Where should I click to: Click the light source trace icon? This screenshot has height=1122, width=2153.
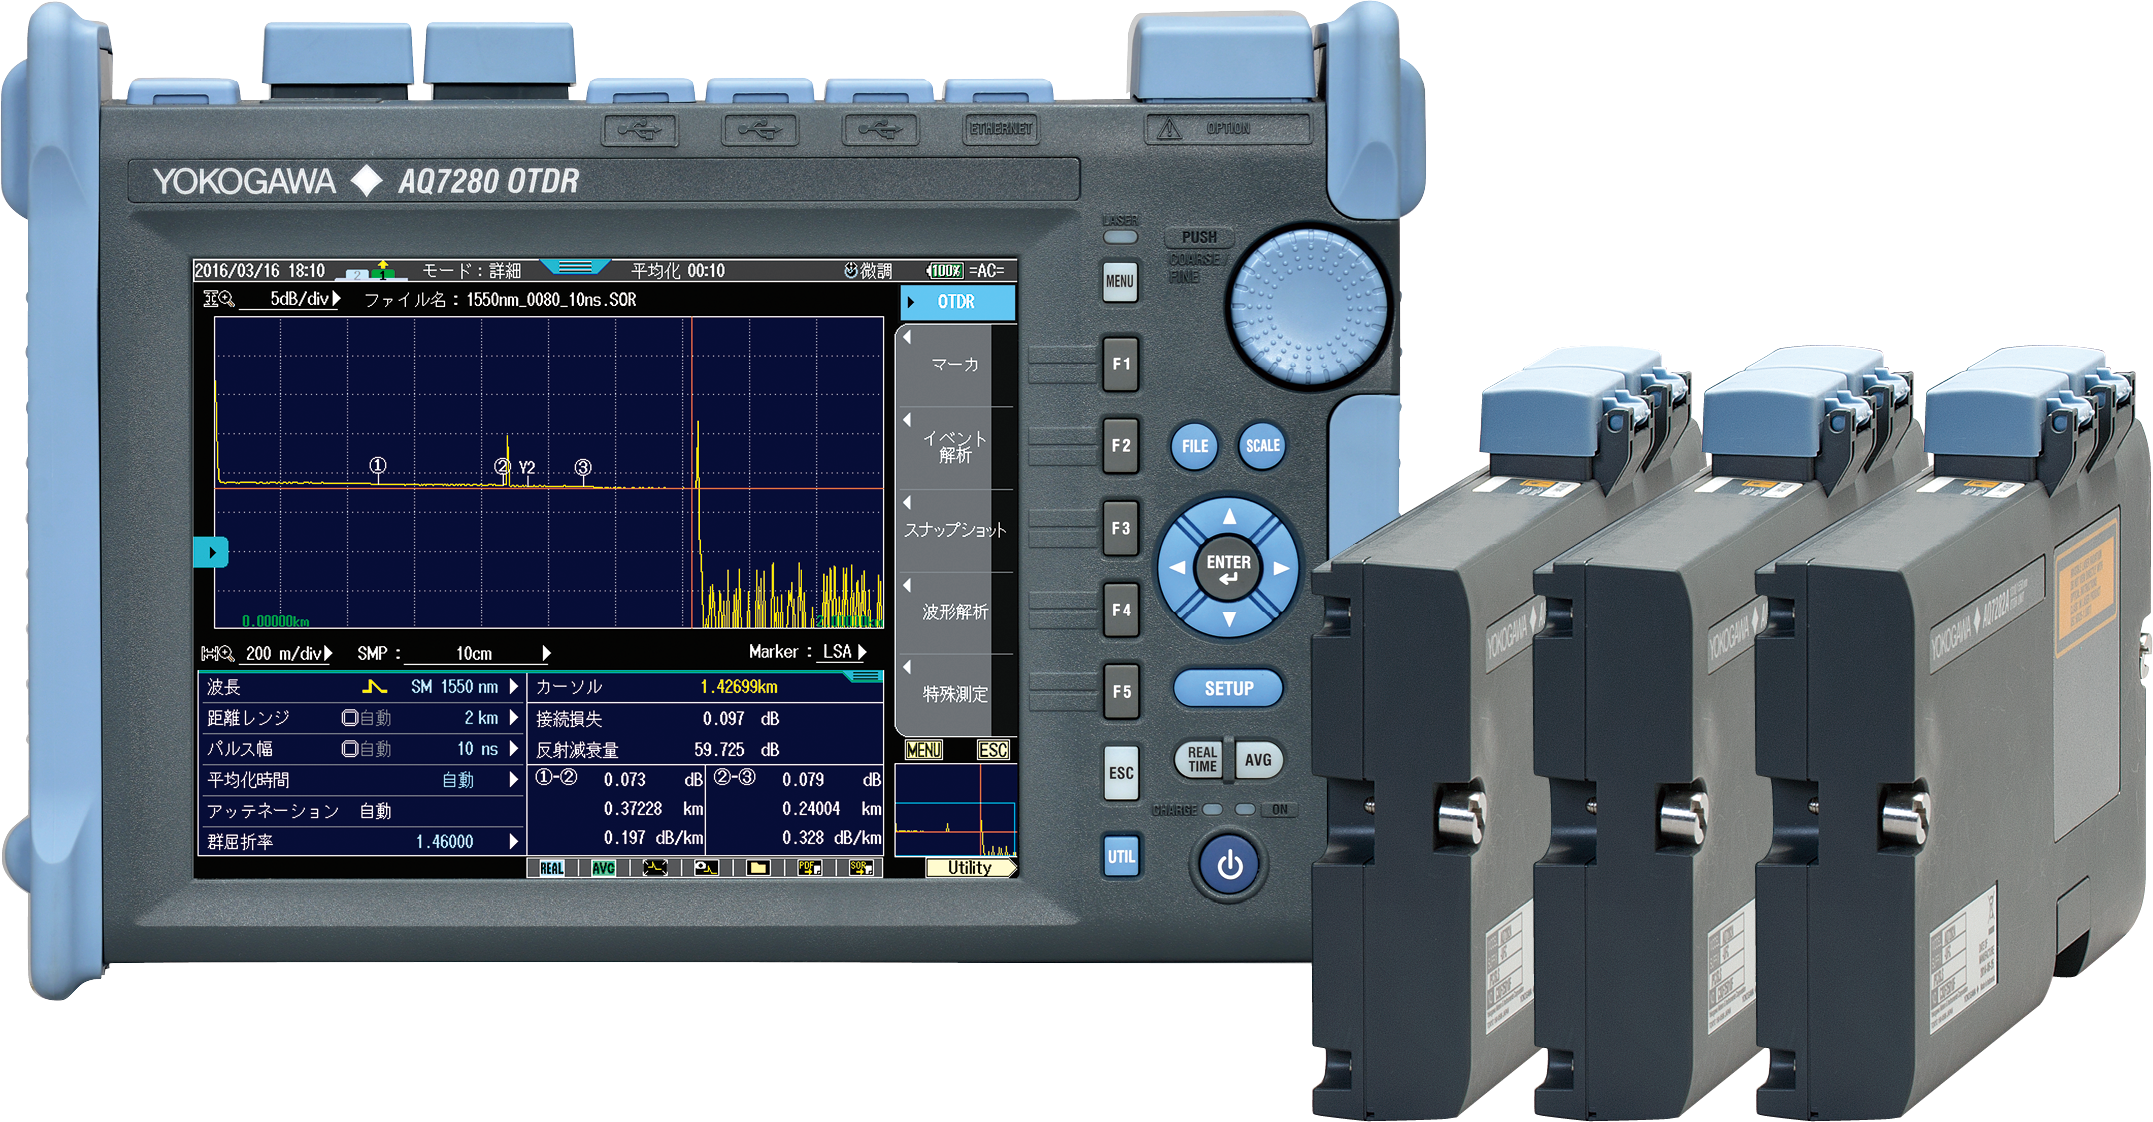coord(706,868)
